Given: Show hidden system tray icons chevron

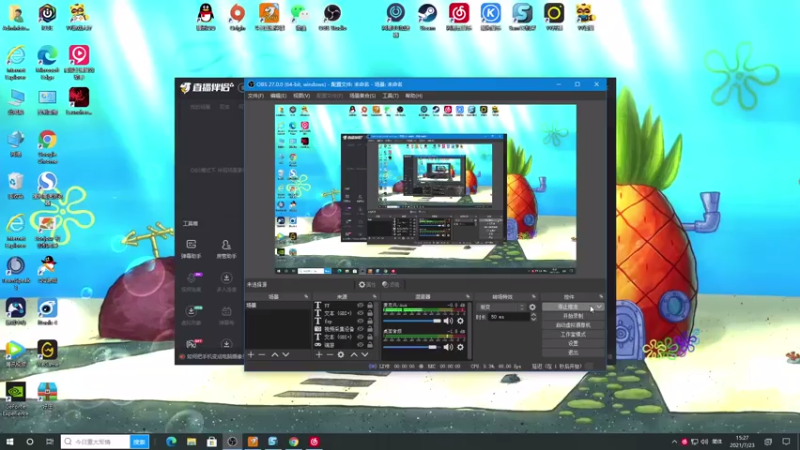Looking at the screenshot, I should tap(674, 442).
